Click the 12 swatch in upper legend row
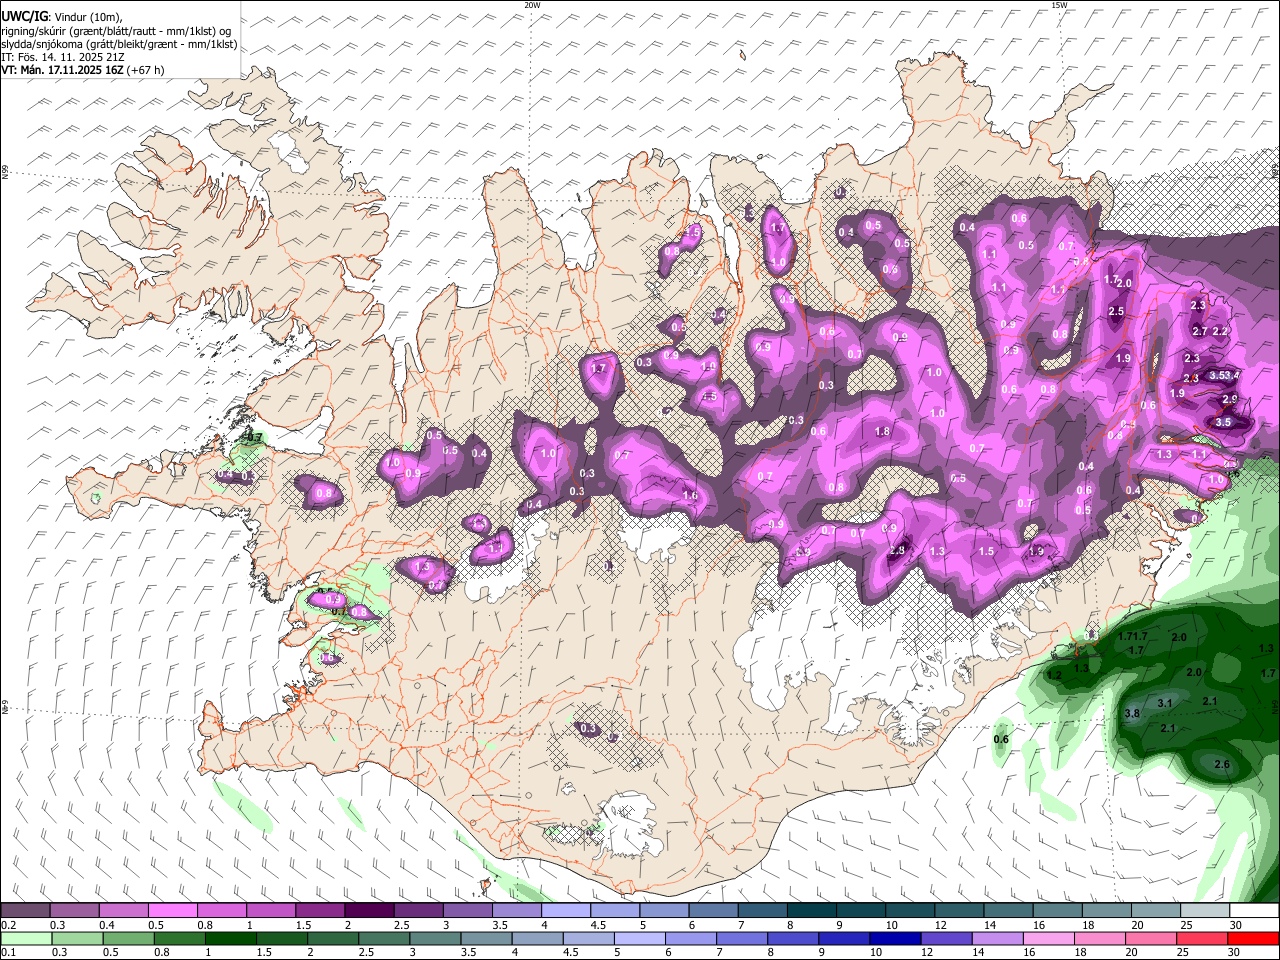Image resolution: width=1280 pixels, height=960 pixels. 958,911
